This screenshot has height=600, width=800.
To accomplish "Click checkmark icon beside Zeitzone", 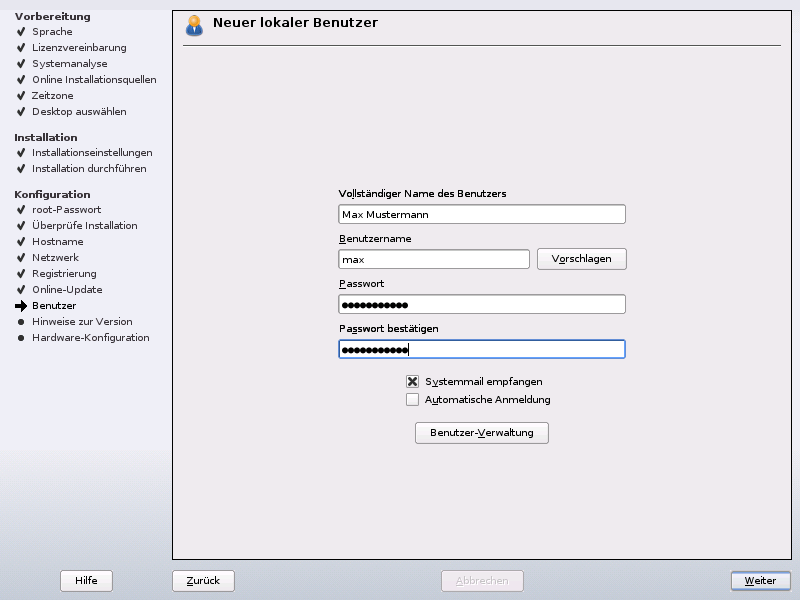I will point(21,95).
